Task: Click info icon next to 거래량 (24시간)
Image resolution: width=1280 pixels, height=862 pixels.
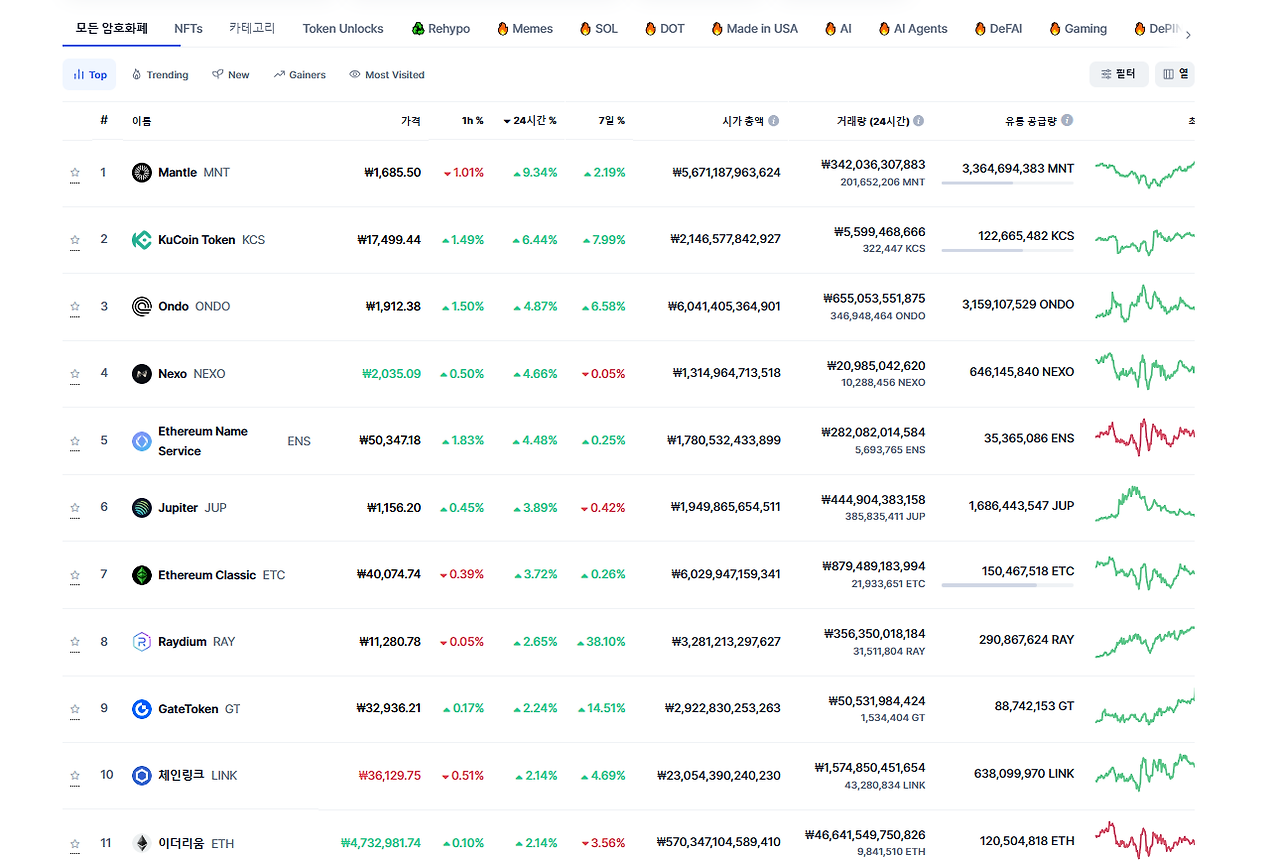Action: pos(918,120)
